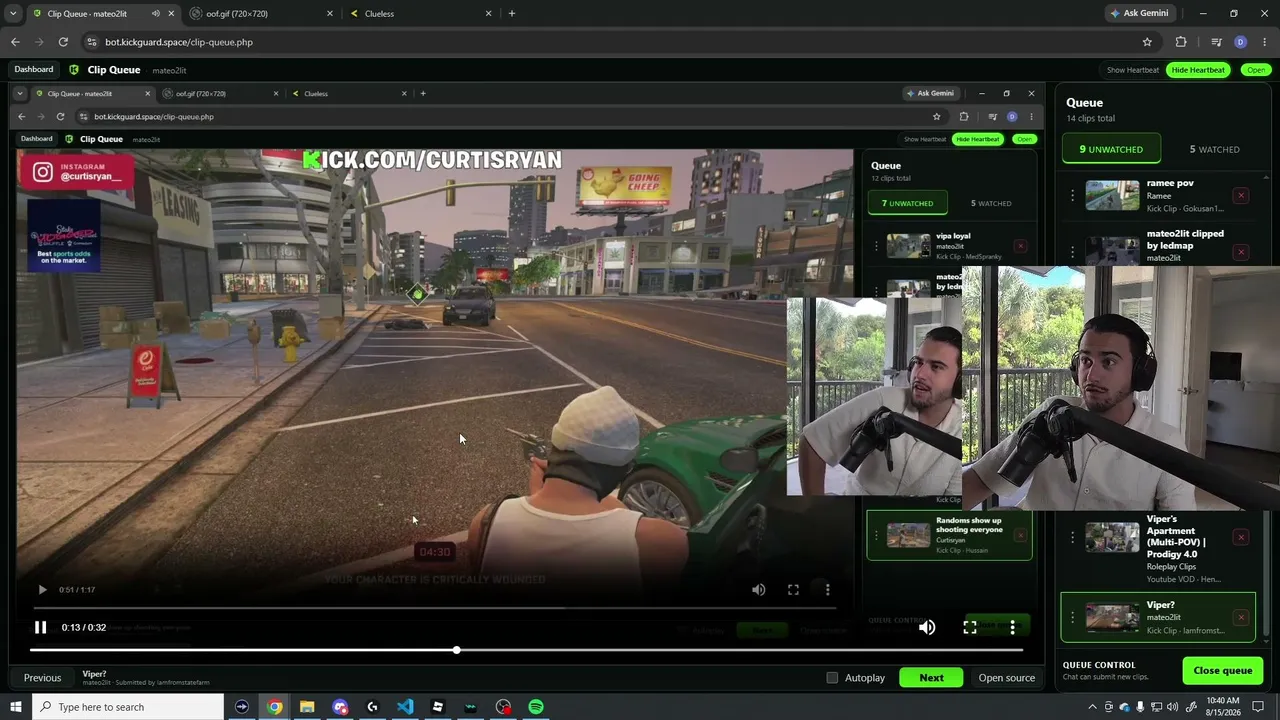This screenshot has height=720, width=1280.
Task: Select the ramee pov clip thumbnail
Action: (x=1113, y=196)
